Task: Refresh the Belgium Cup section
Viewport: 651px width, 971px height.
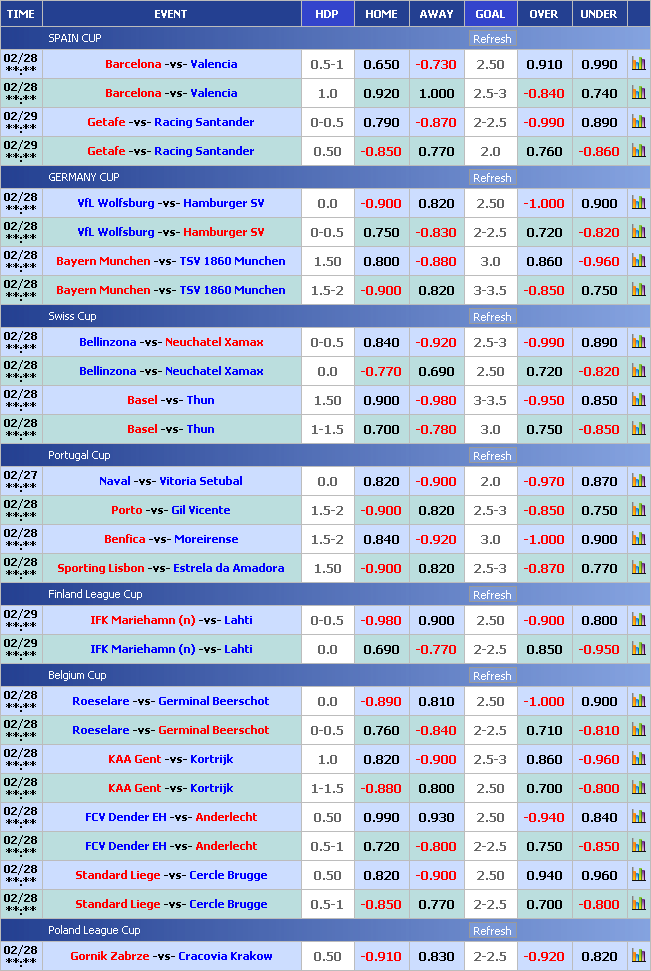Action: (x=491, y=676)
